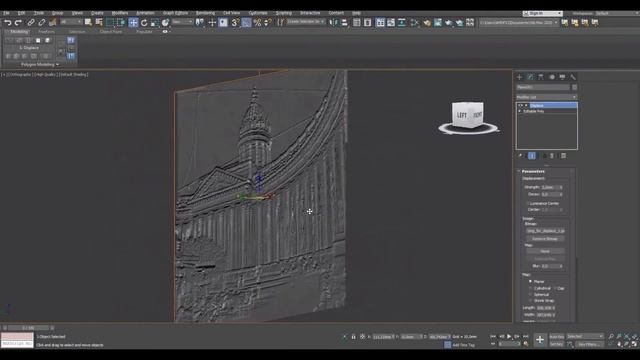Click the Percent Snap toggle icon
Viewport: 640px width, 360px height.
pos(257,23)
